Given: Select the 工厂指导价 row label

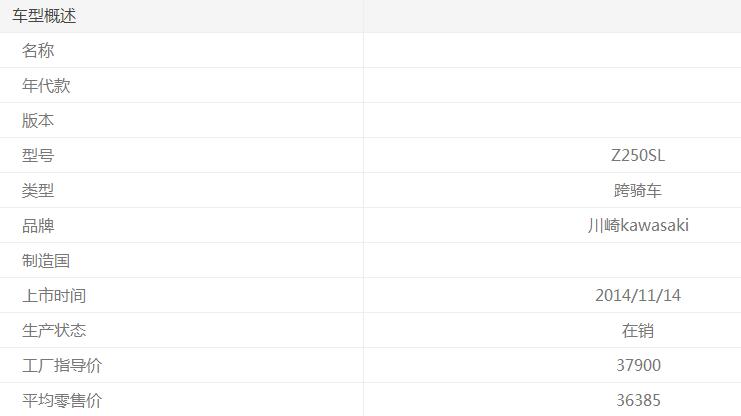Looking at the screenshot, I should pyautogui.click(x=62, y=366).
